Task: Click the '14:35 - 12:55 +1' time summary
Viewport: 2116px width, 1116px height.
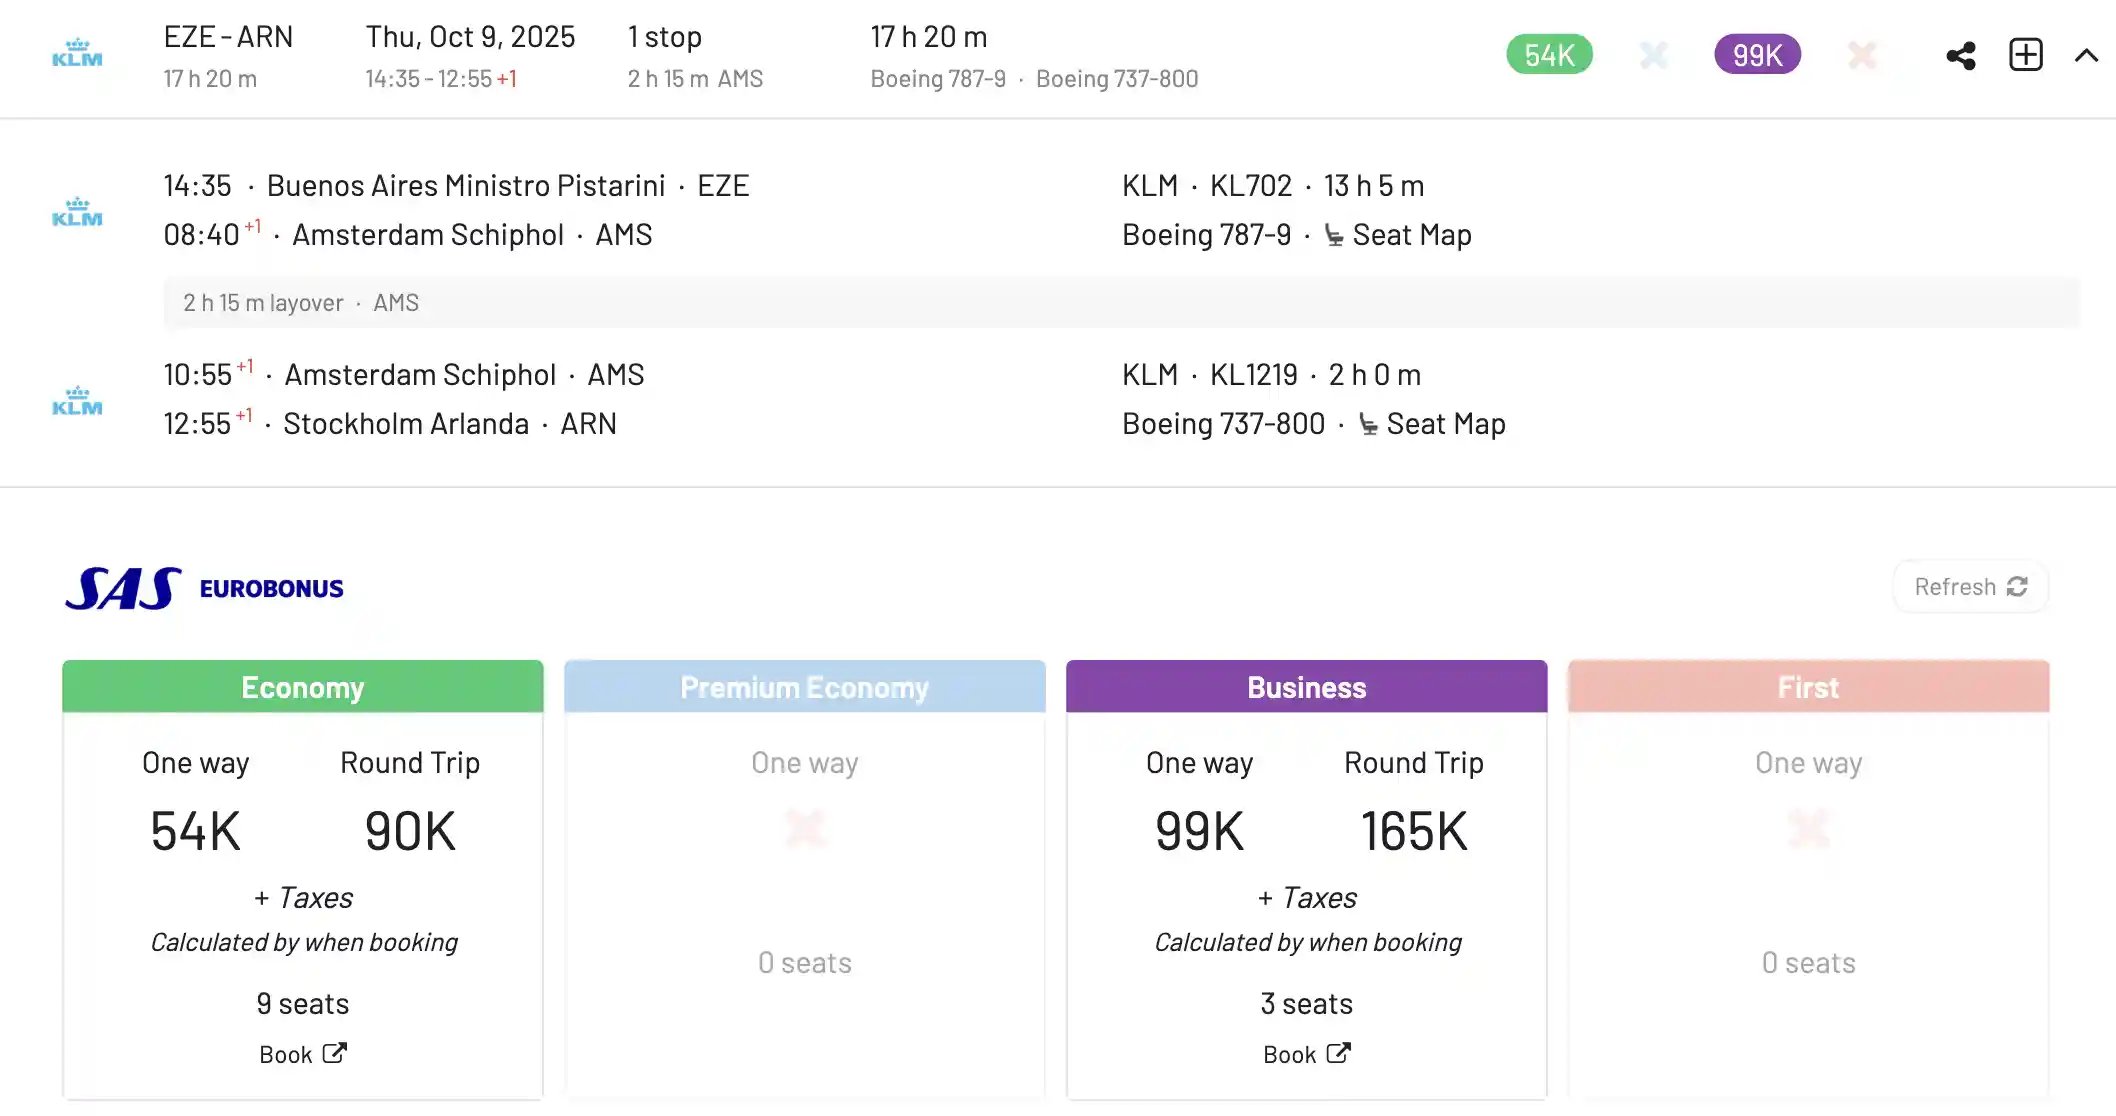Action: (x=441, y=79)
